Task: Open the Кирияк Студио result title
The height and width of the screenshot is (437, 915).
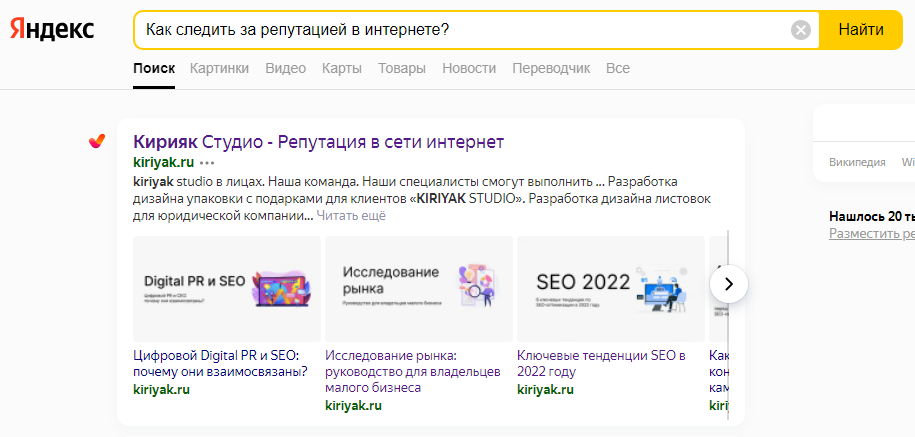Action: (x=319, y=142)
